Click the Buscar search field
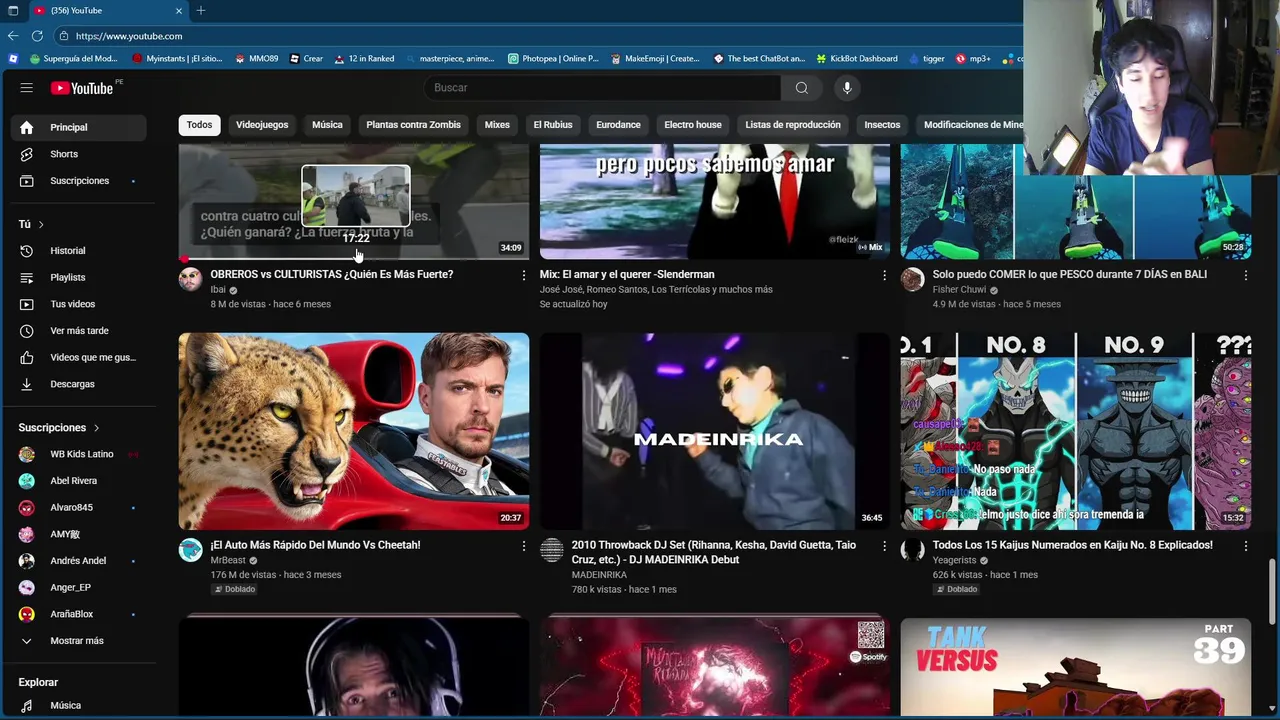The height and width of the screenshot is (720, 1280). pos(602,88)
